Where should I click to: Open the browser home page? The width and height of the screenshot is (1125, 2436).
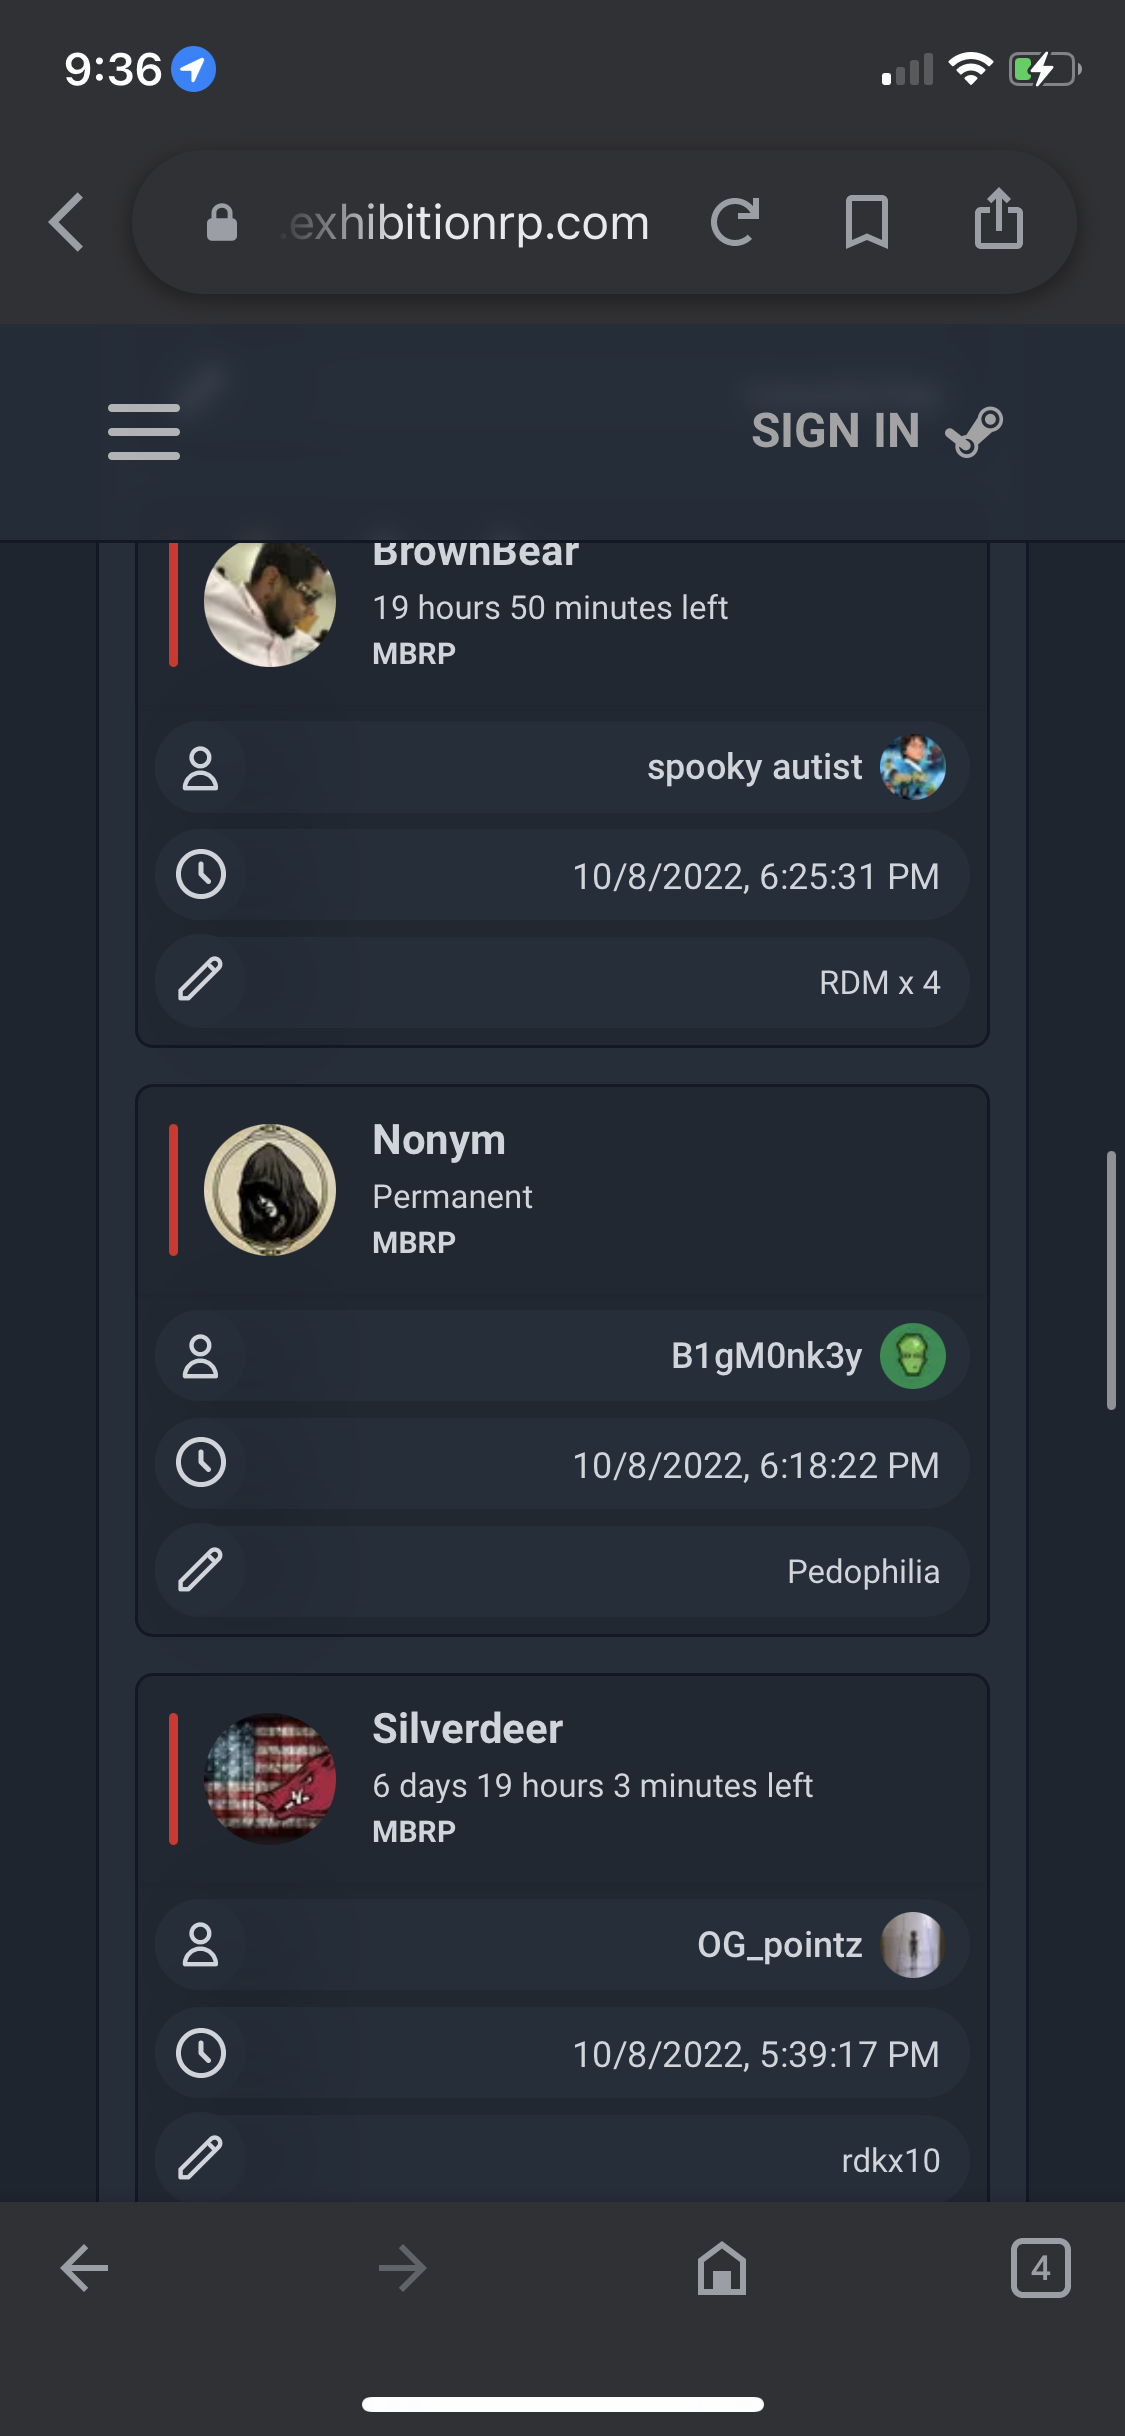tap(722, 2267)
